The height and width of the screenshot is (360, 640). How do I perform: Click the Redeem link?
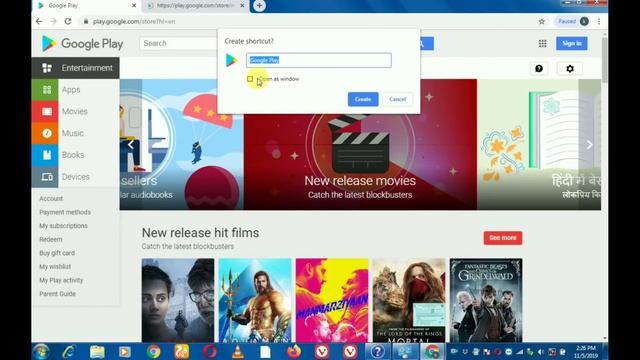tap(51, 240)
